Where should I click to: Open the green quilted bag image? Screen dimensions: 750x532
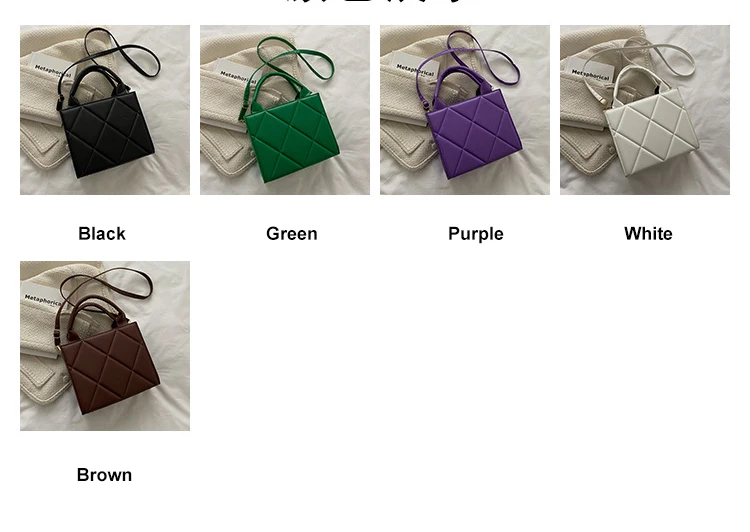[285, 110]
